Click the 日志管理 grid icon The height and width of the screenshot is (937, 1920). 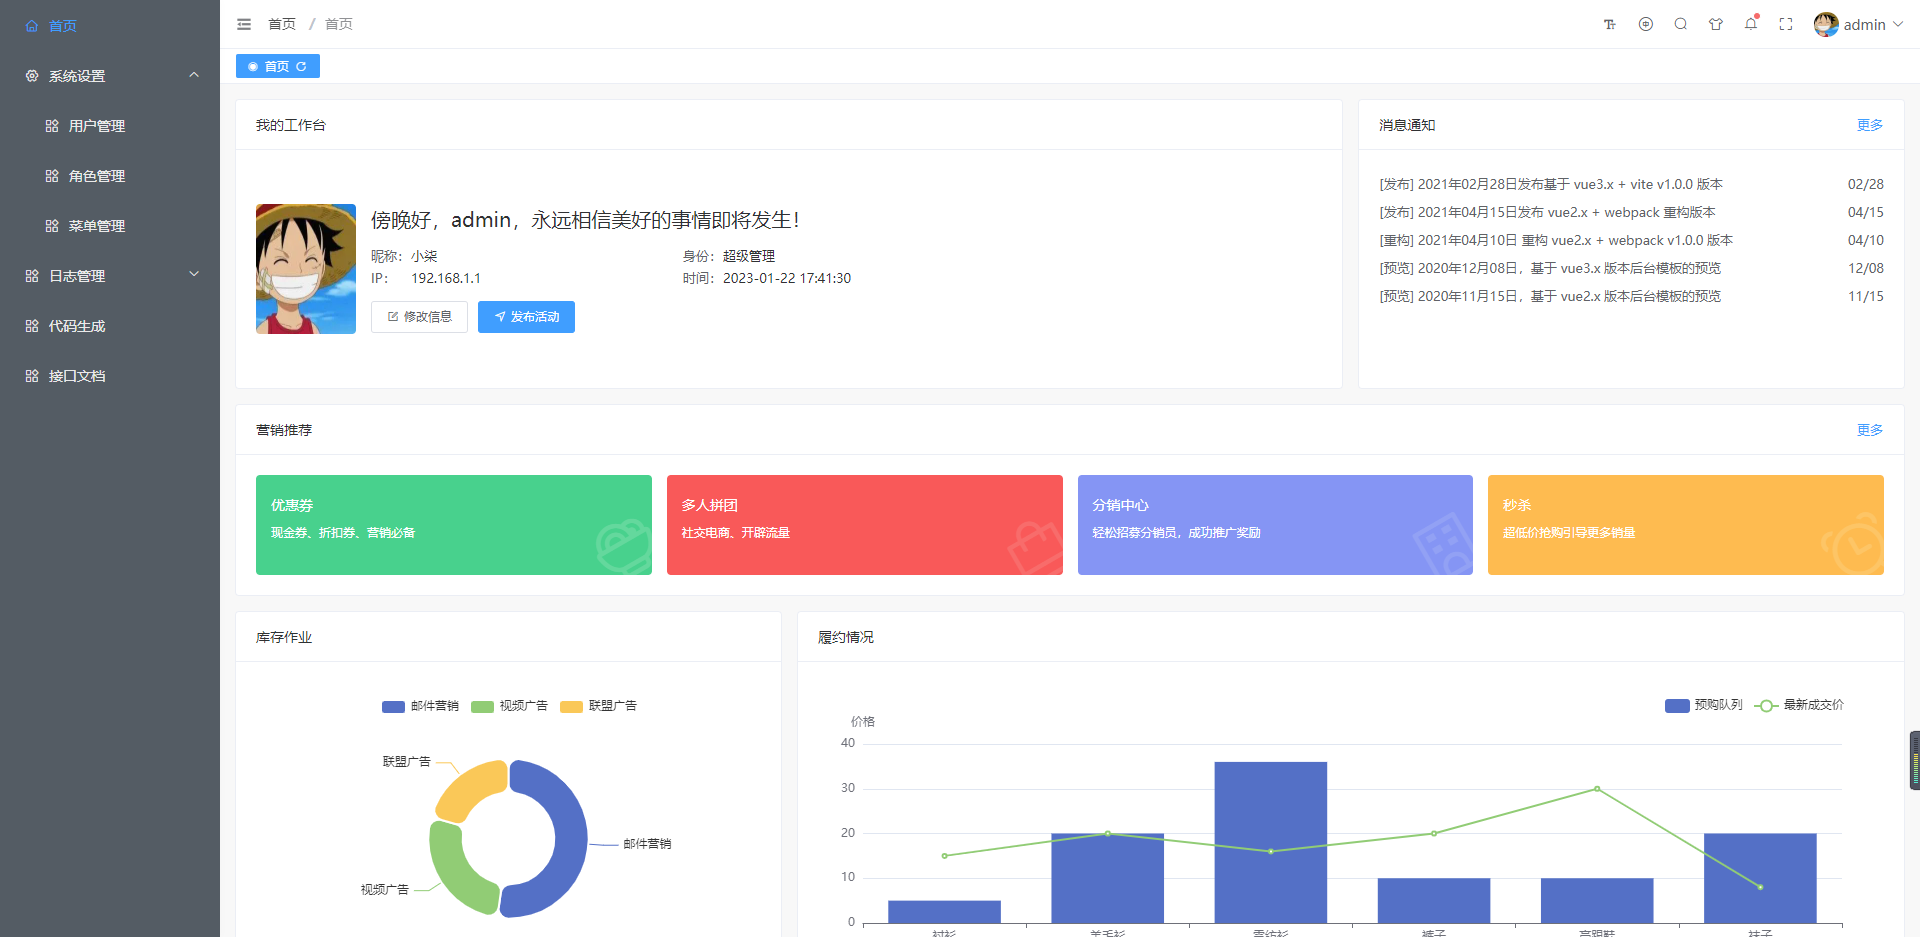coord(32,276)
